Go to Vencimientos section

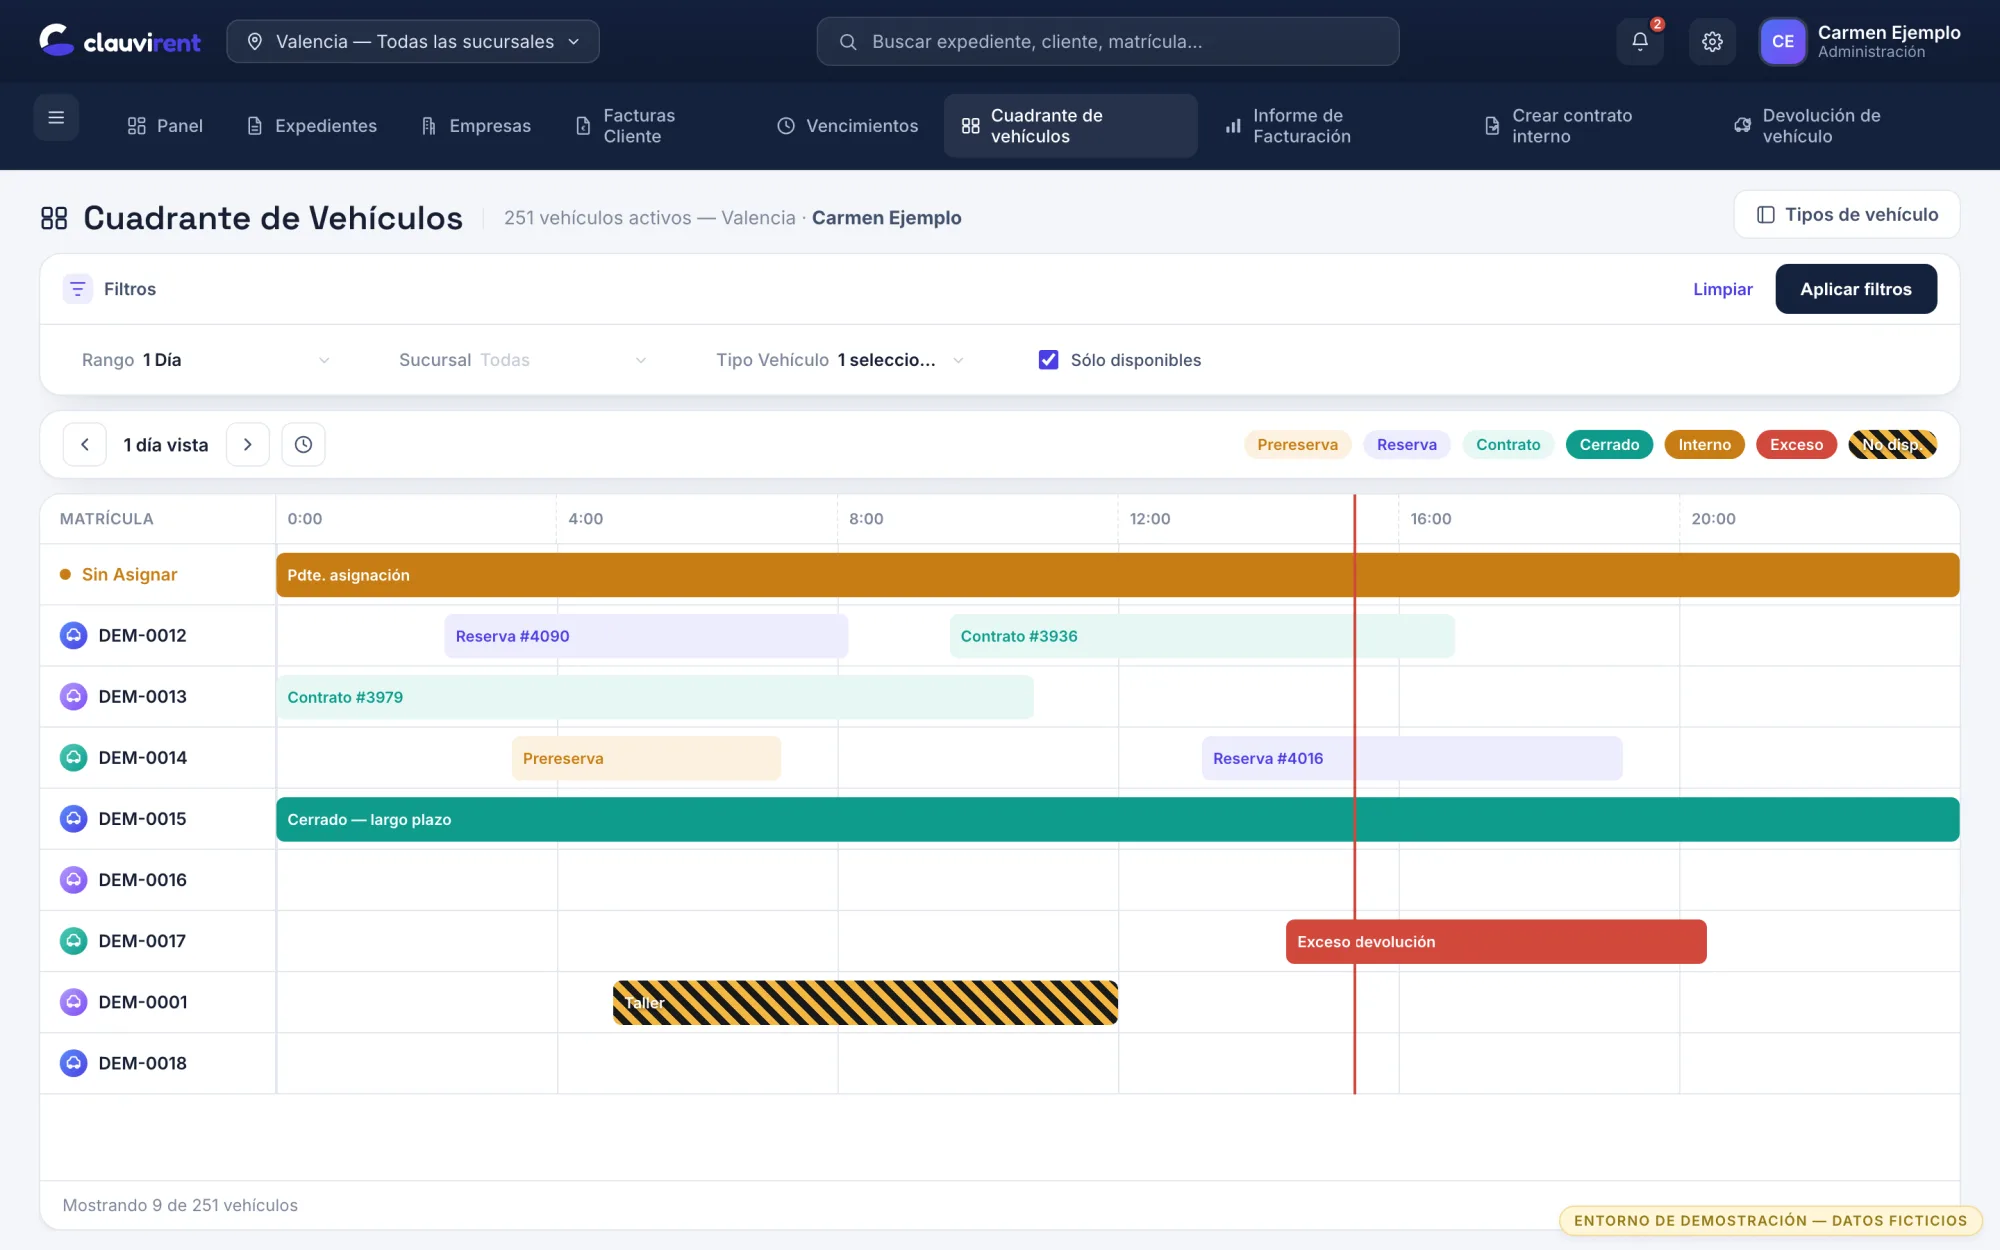(848, 126)
